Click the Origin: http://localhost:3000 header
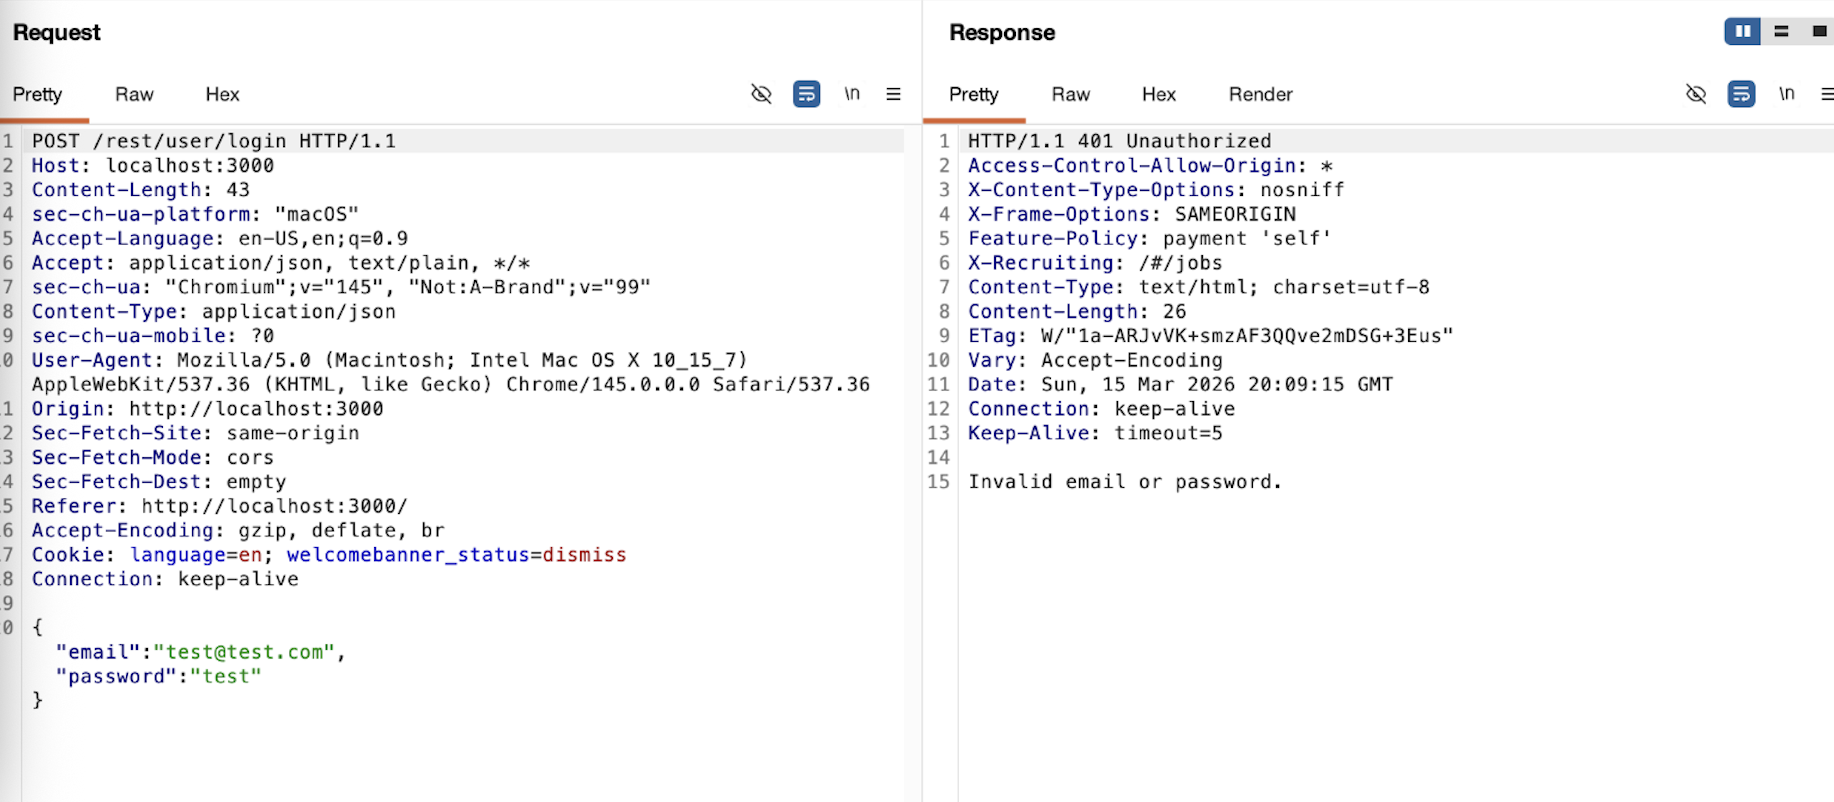This screenshot has width=1834, height=802. pos(207,408)
